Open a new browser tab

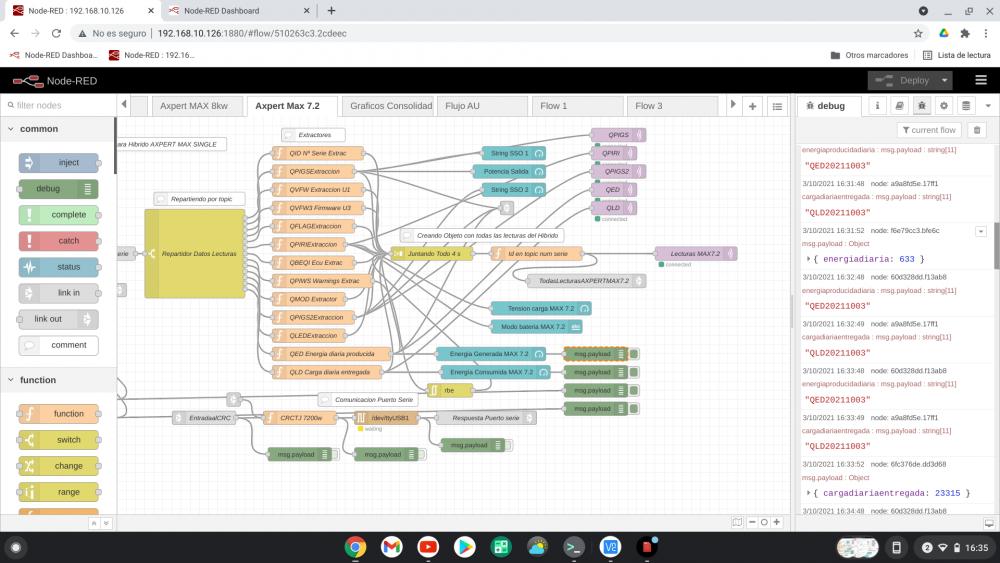tap(331, 11)
